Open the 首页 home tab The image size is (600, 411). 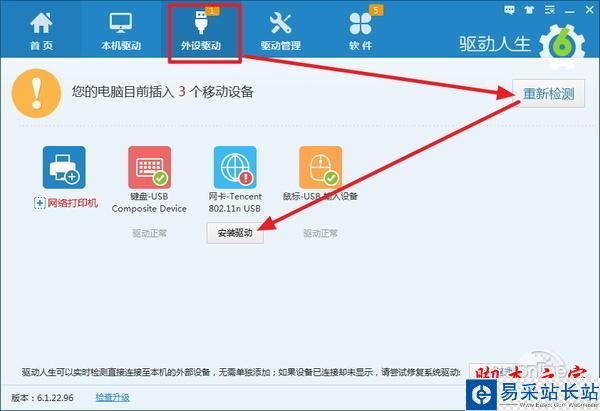[x=41, y=31]
